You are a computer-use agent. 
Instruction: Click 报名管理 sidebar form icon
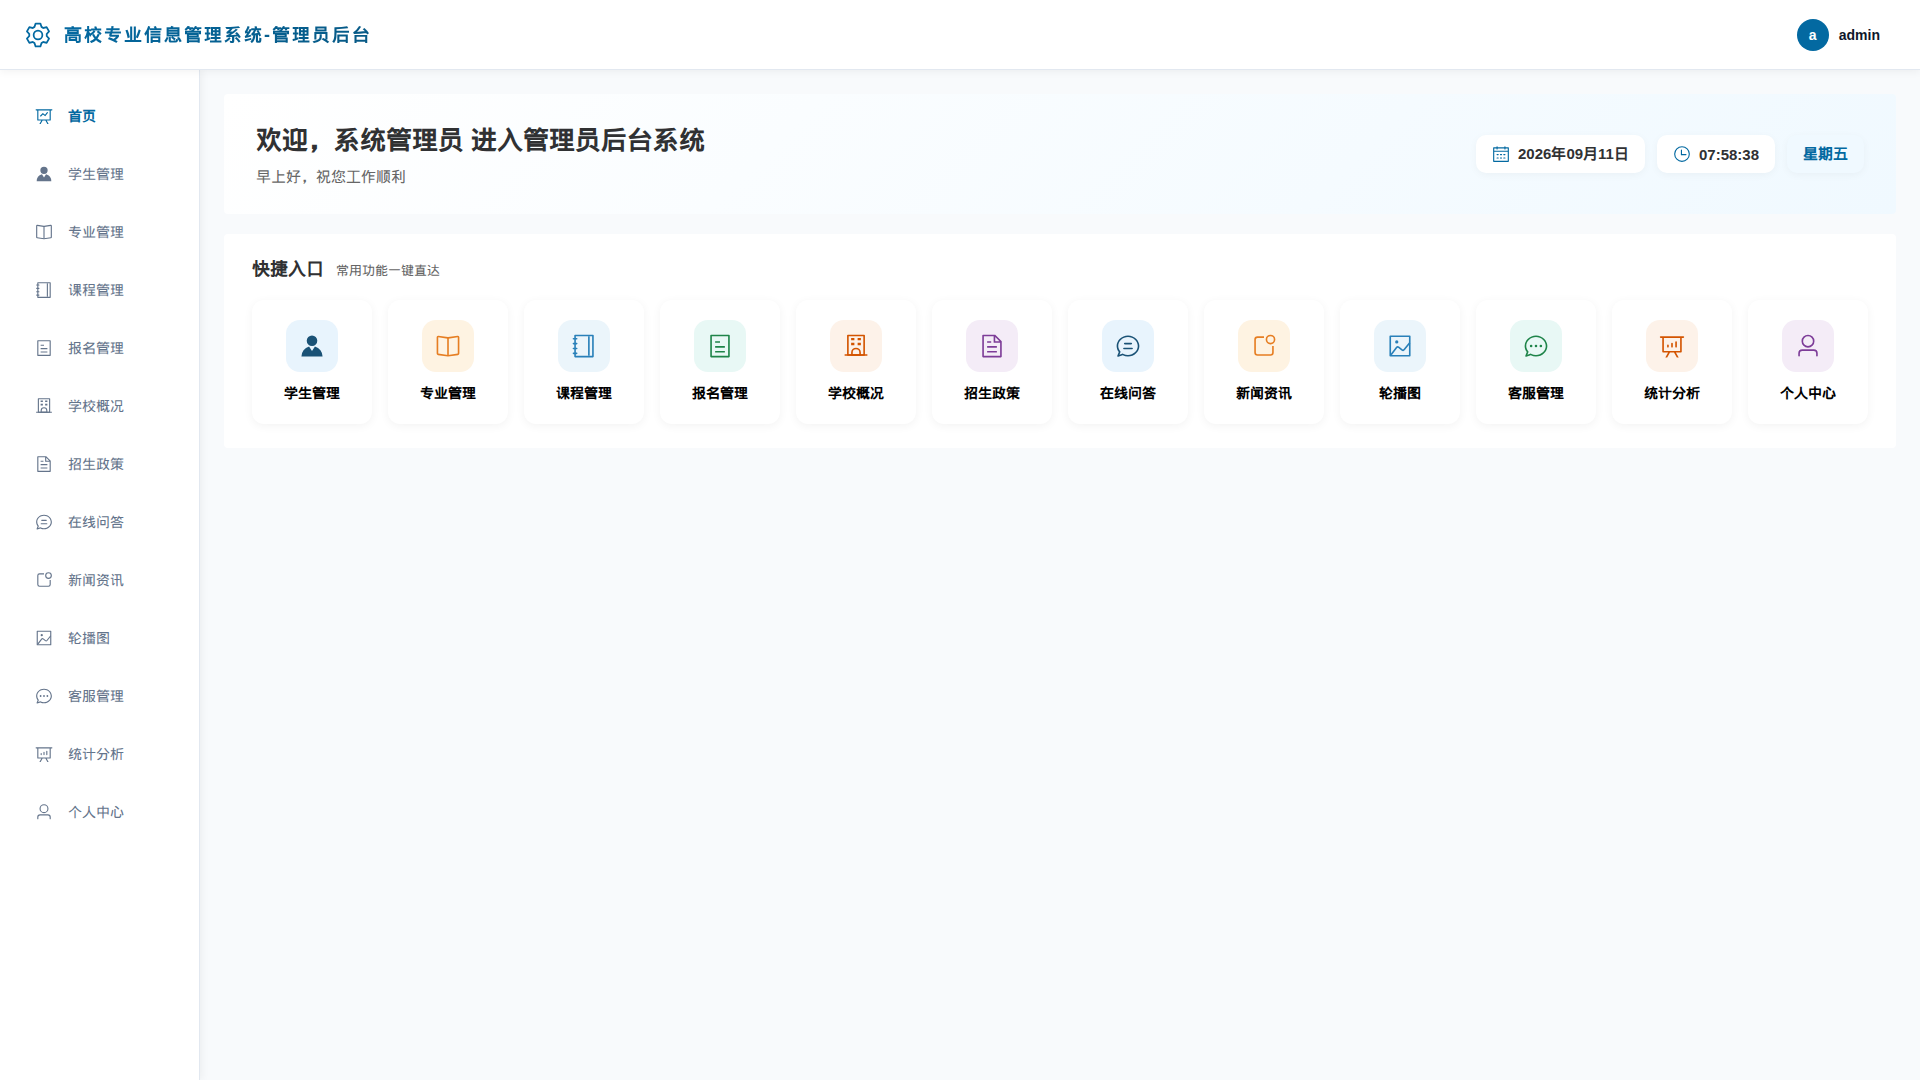(44, 348)
